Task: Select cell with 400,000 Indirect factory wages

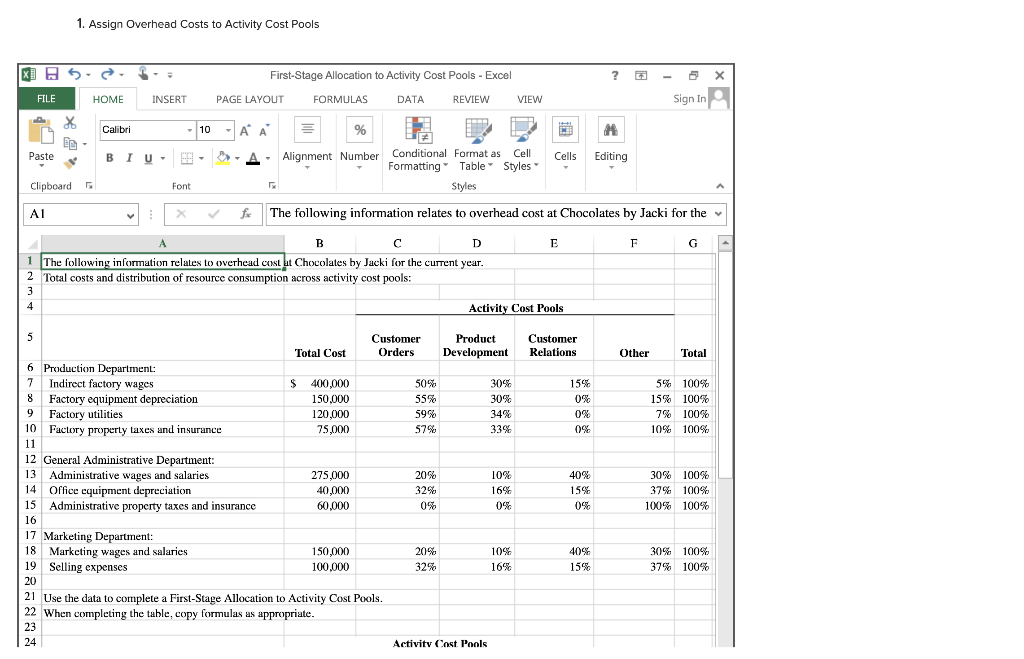Action: [319, 383]
